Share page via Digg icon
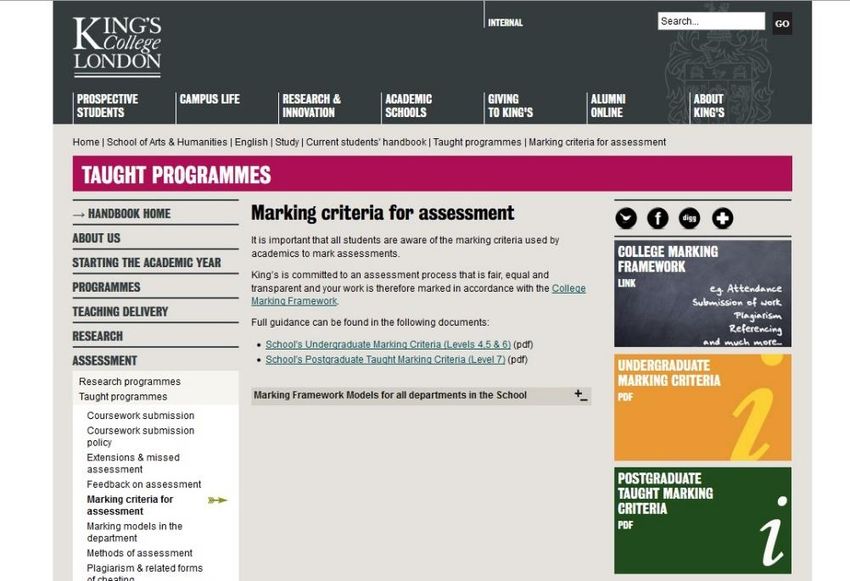The width and height of the screenshot is (850, 581). (690, 218)
